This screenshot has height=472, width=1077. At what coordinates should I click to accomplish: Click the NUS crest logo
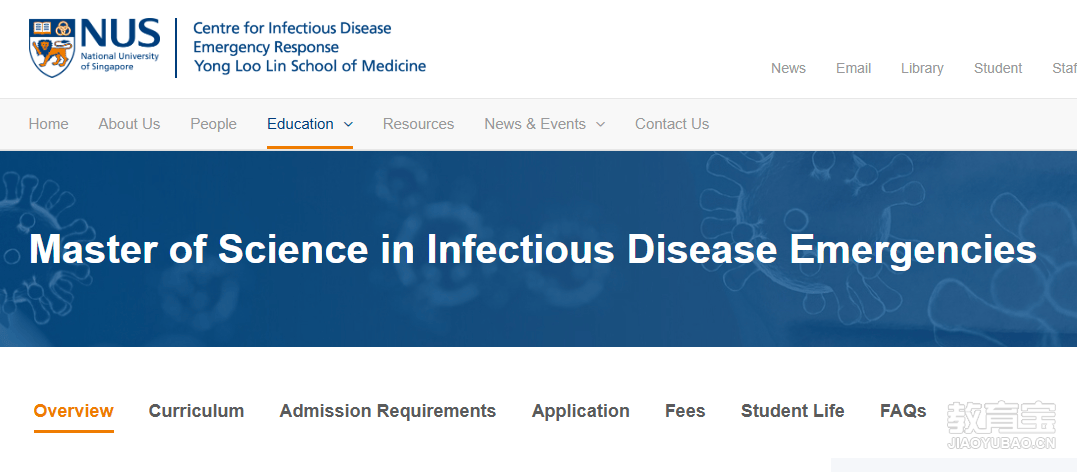[x=52, y=47]
